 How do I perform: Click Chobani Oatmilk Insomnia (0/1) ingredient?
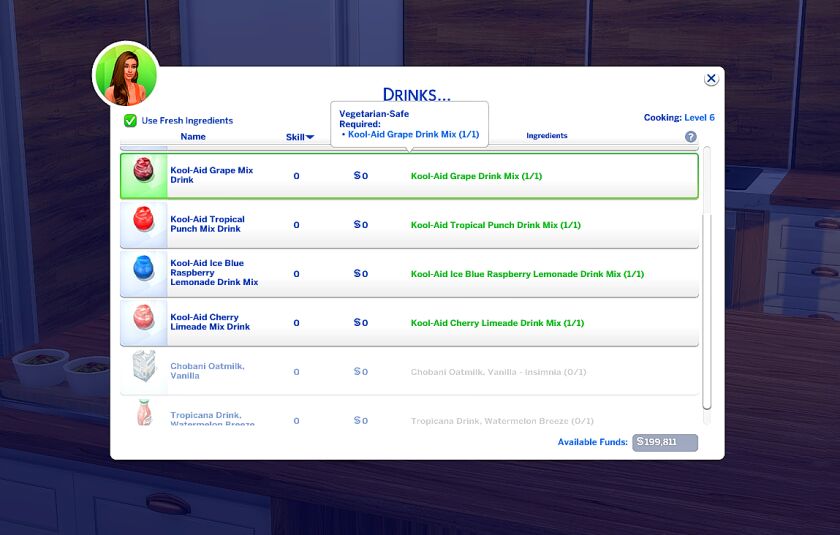click(498, 372)
